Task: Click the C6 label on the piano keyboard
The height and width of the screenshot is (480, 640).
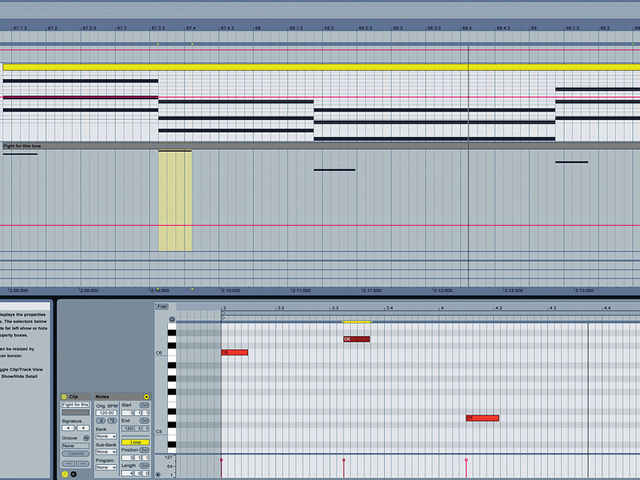Action: coord(159,353)
